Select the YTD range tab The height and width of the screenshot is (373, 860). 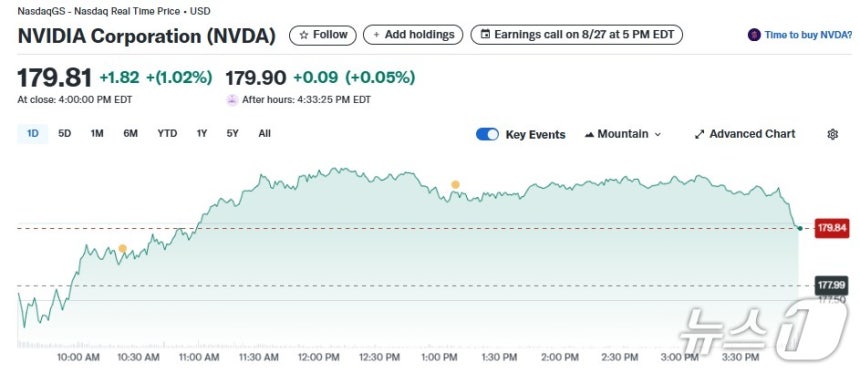[167, 133]
